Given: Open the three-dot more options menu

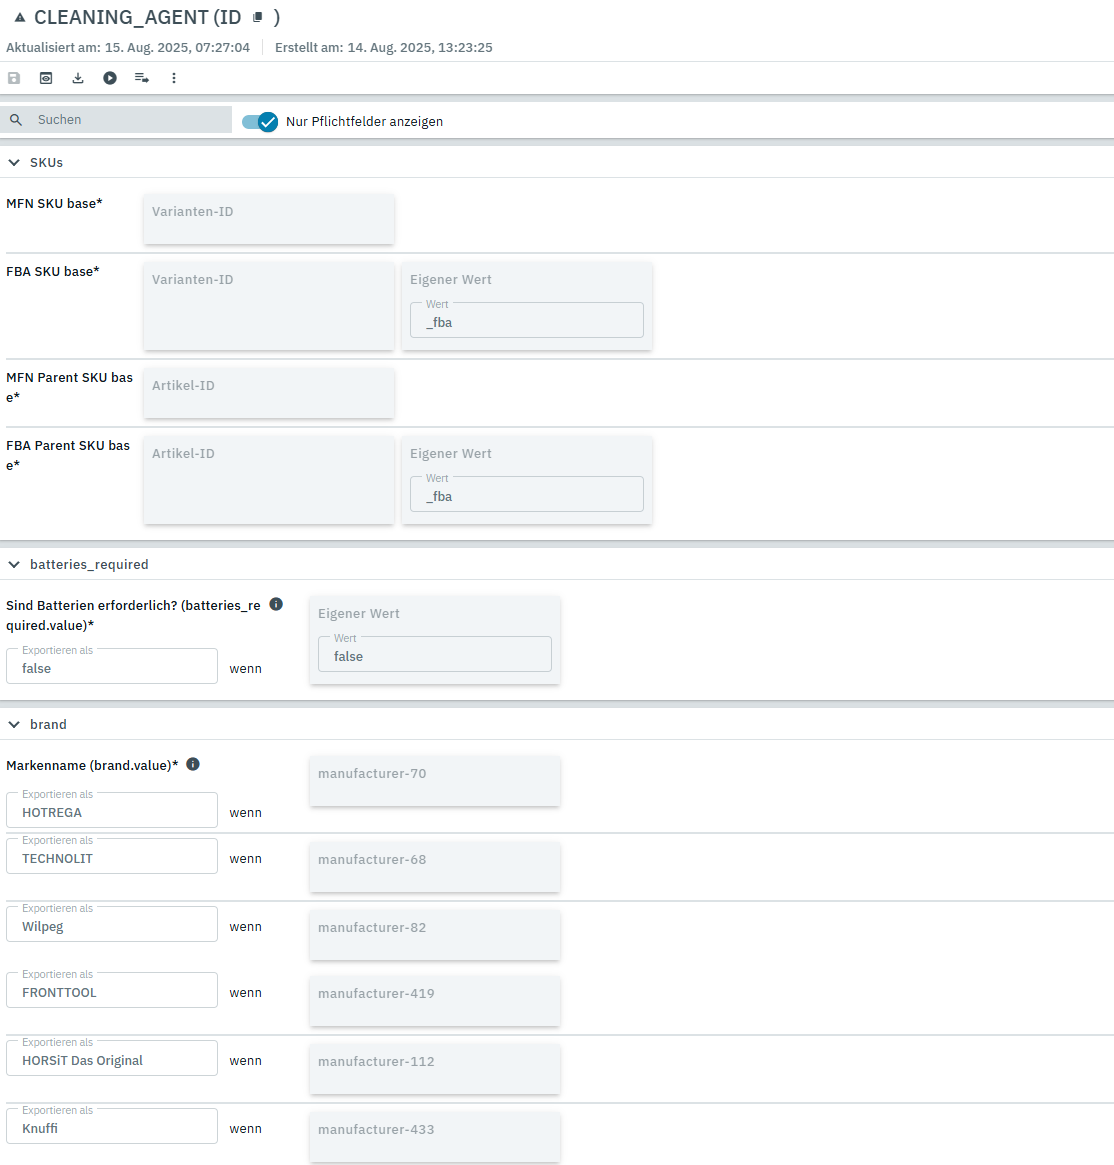Looking at the screenshot, I should pyautogui.click(x=174, y=78).
